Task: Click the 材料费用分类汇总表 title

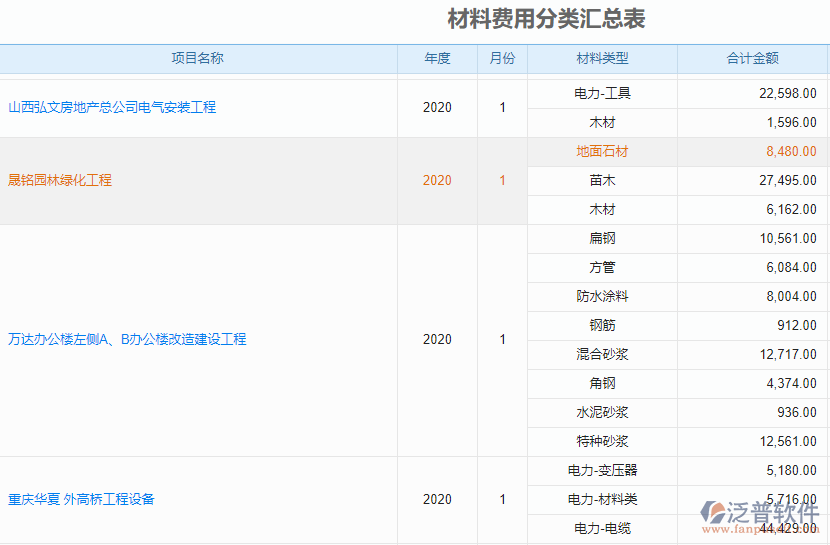Action: point(546,20)
